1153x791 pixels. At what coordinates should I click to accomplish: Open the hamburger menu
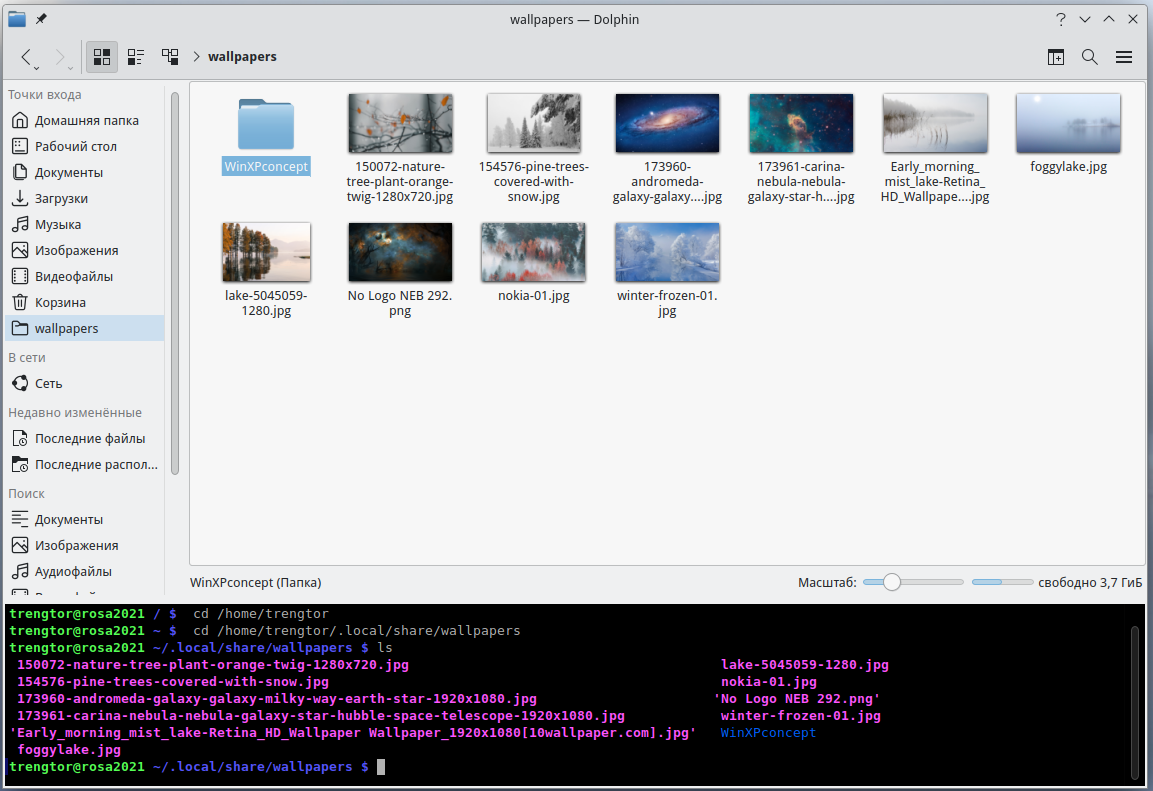click(1124, 57)
